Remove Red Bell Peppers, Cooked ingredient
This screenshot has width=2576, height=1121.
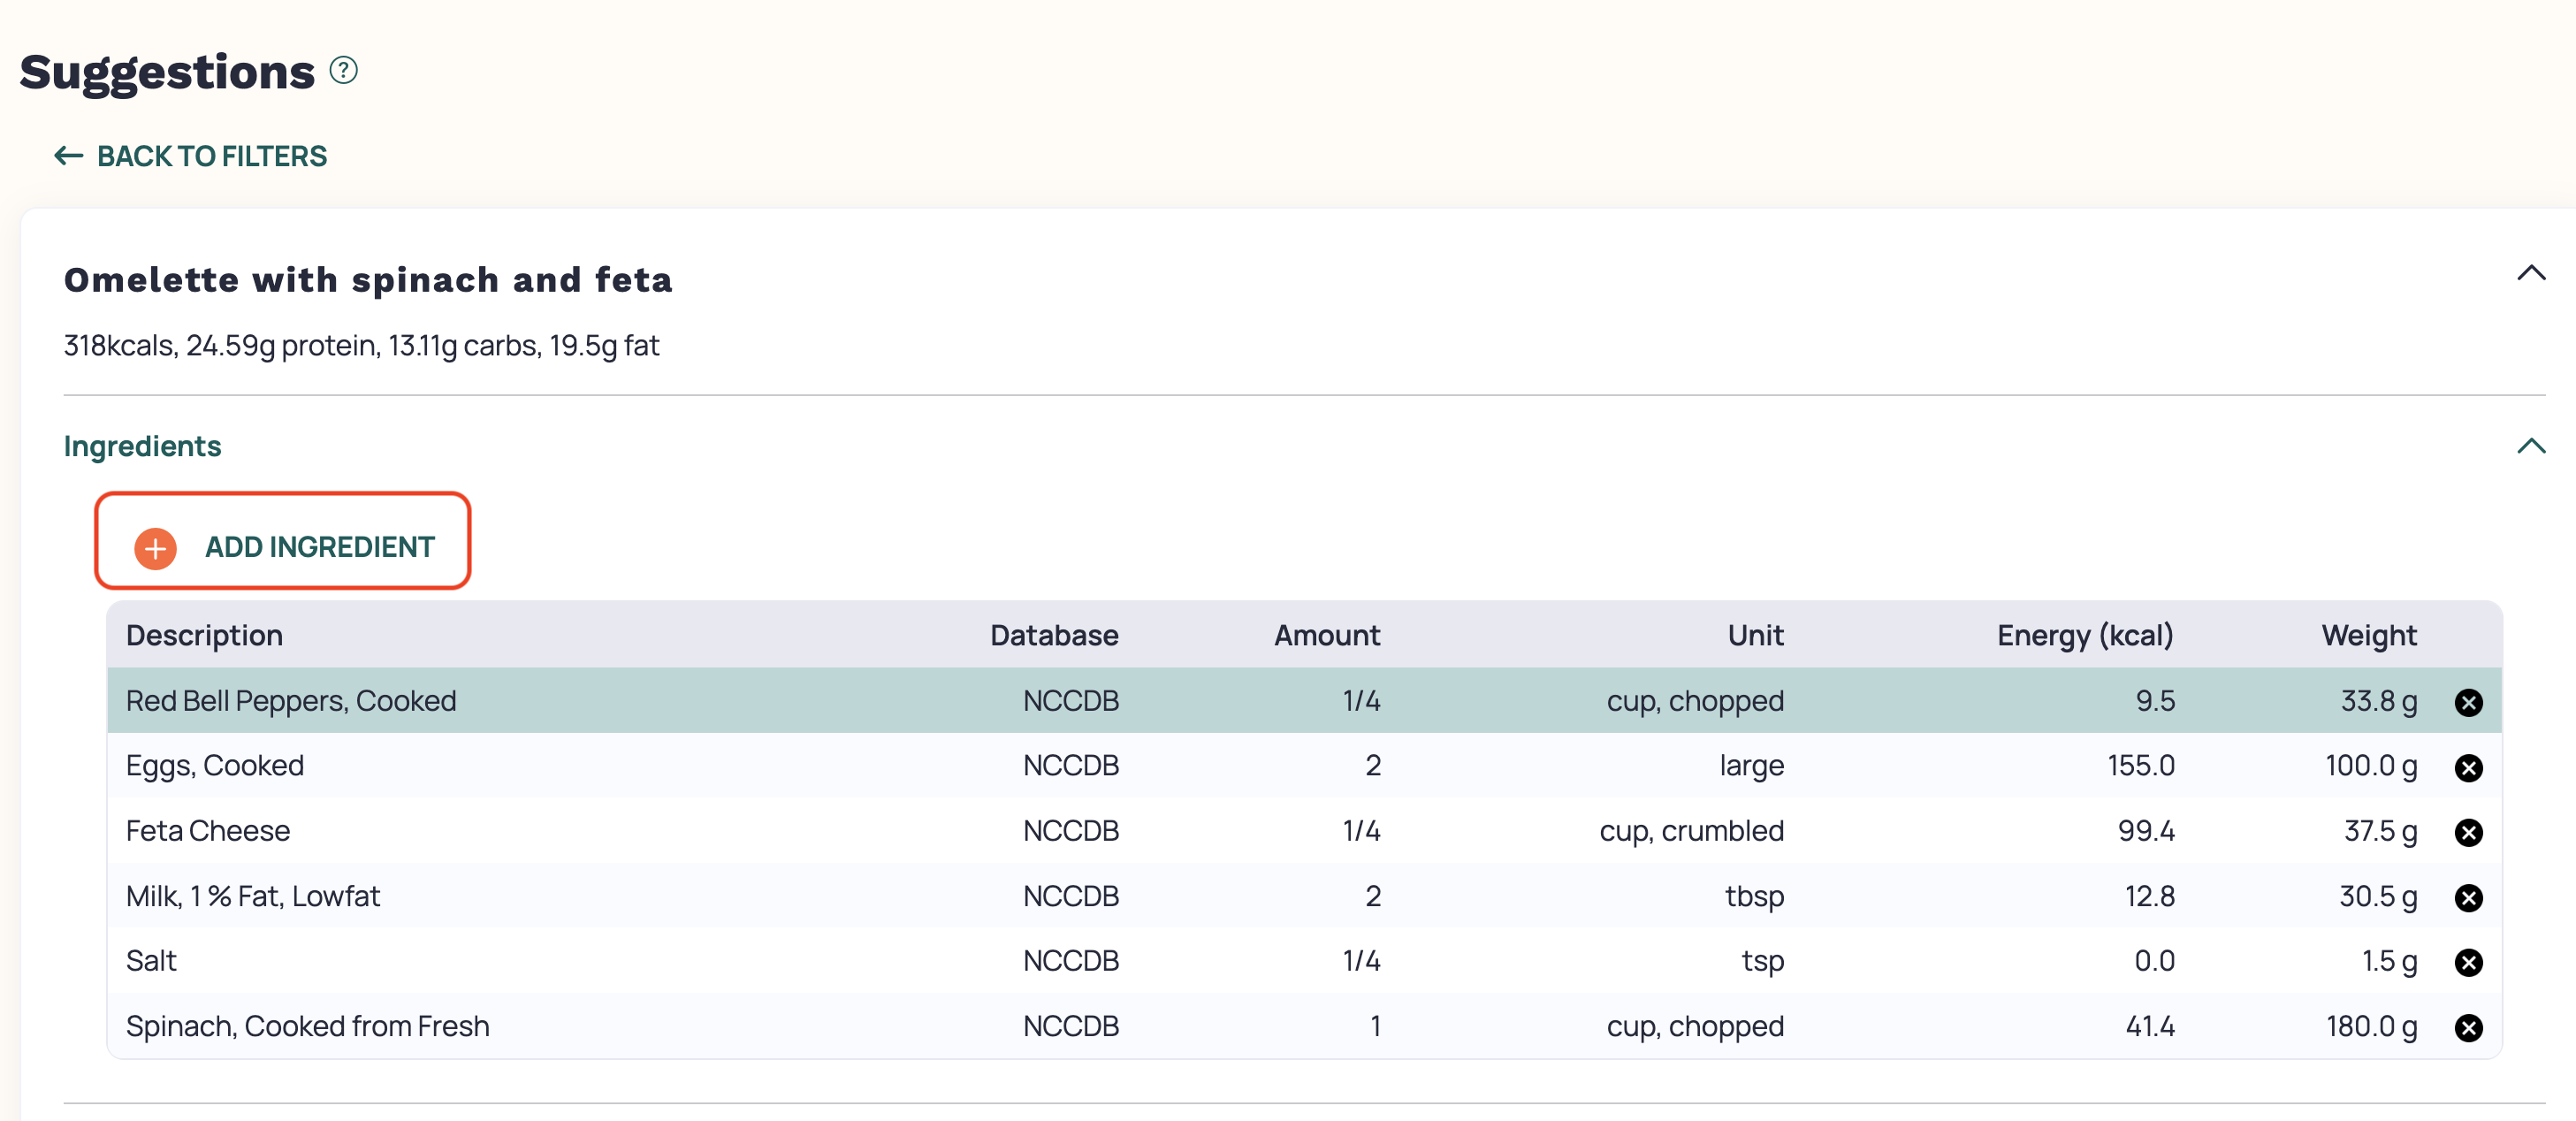pyautogui.click(x=2468, y=702)
